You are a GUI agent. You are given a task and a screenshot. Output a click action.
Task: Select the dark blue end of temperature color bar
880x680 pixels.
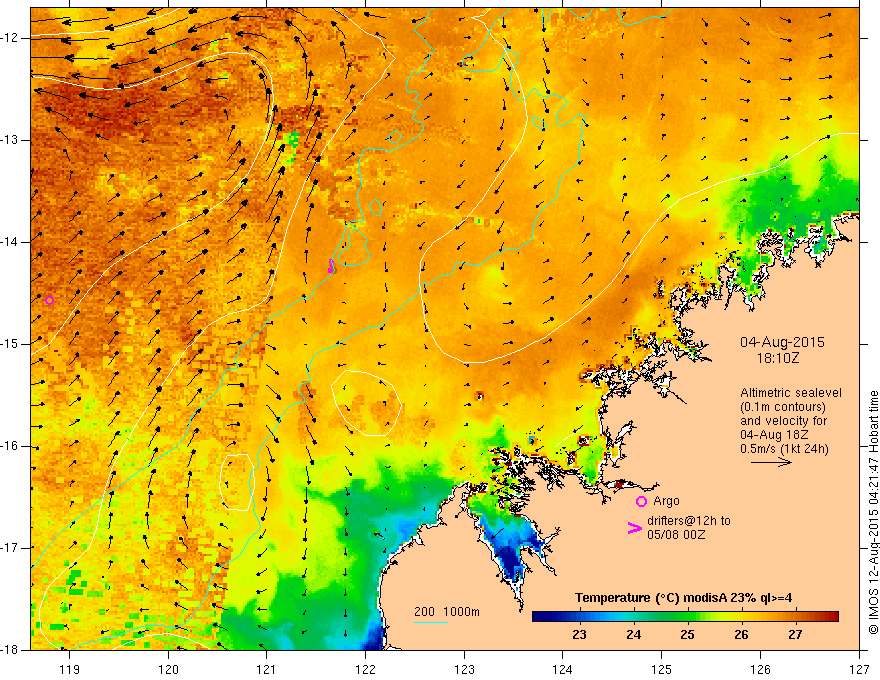(x=542, y=617)
